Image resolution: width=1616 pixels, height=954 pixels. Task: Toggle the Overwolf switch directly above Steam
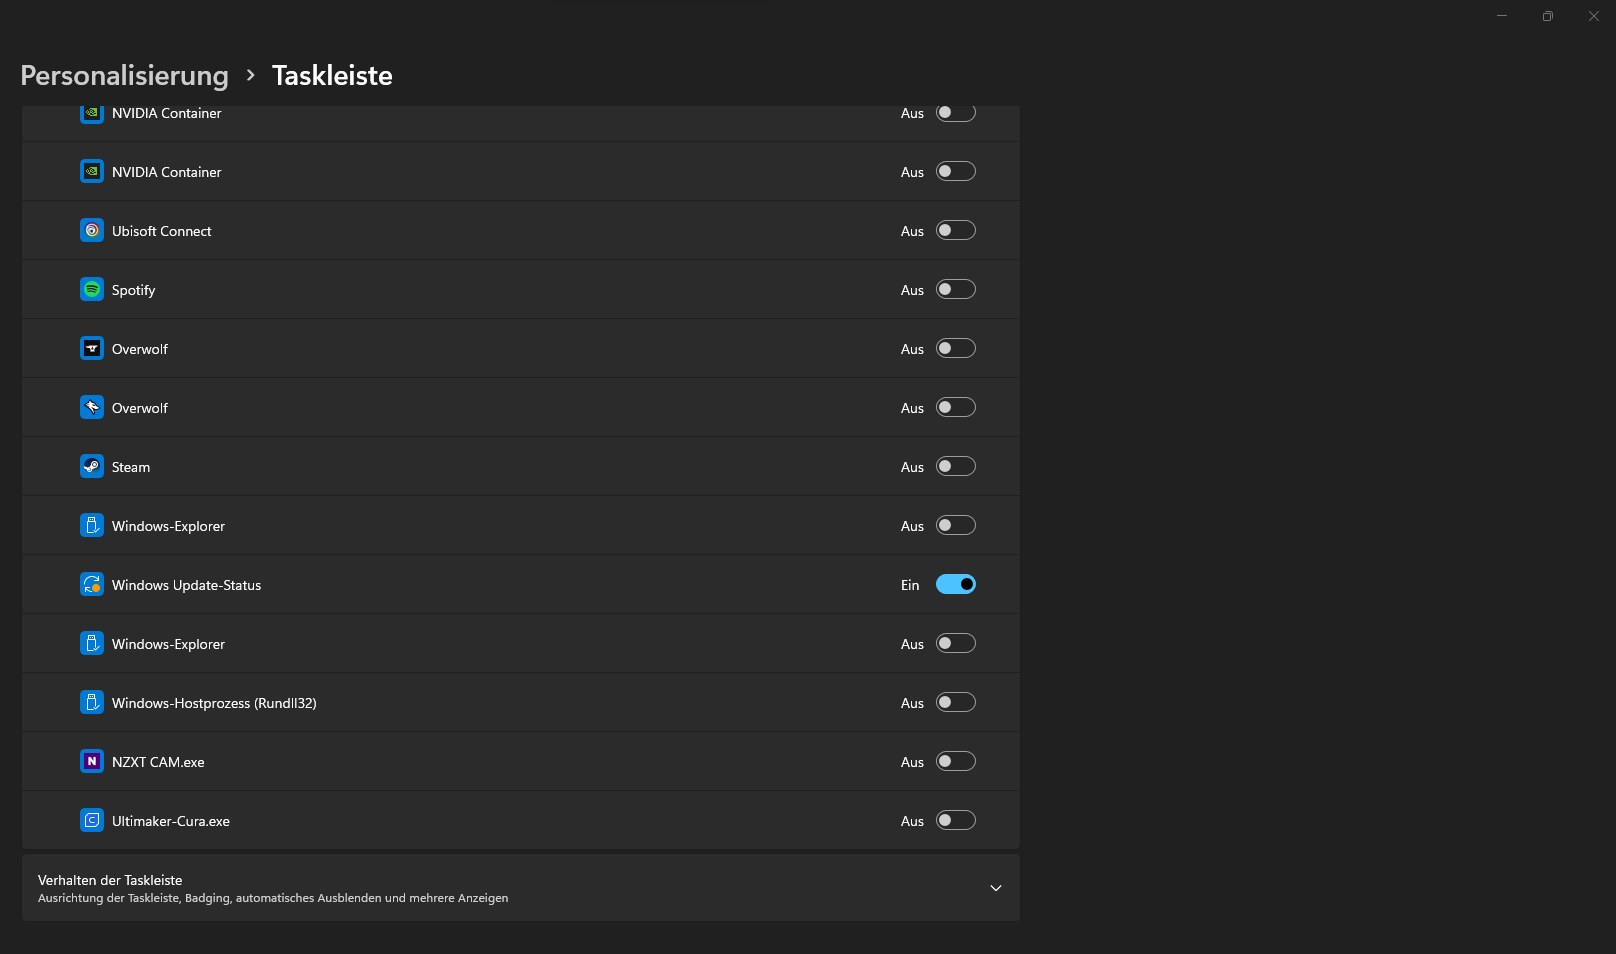click(955, 407)
